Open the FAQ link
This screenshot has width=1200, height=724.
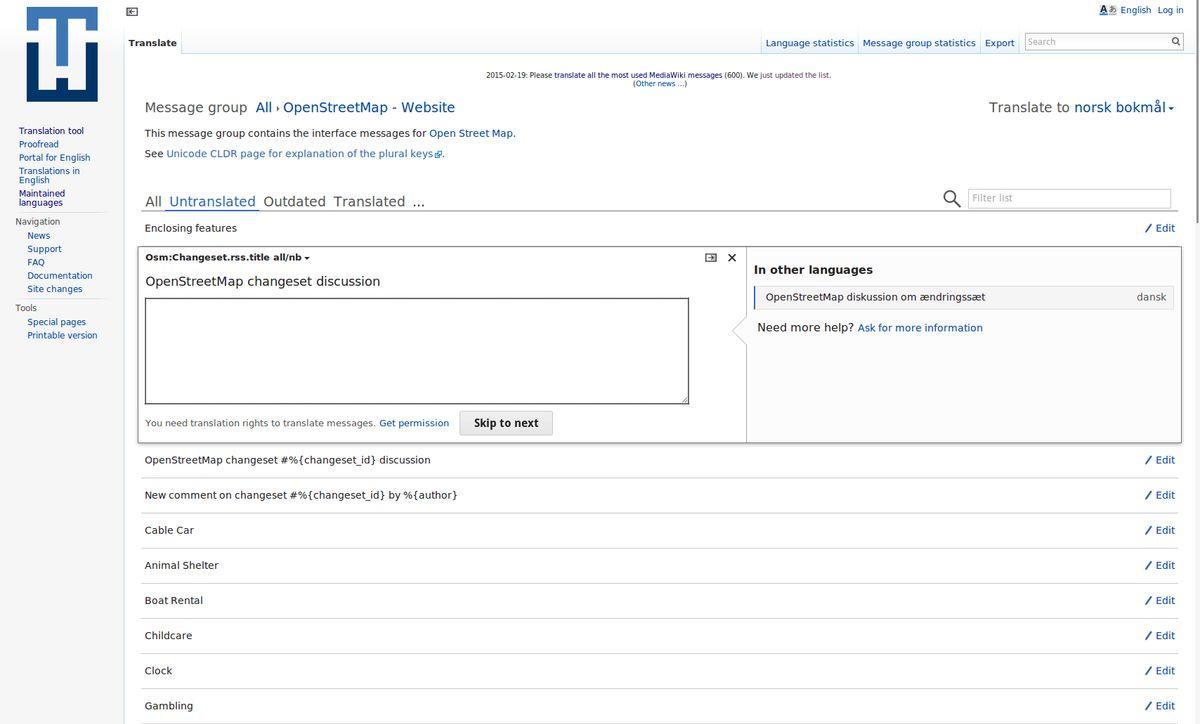36,262
